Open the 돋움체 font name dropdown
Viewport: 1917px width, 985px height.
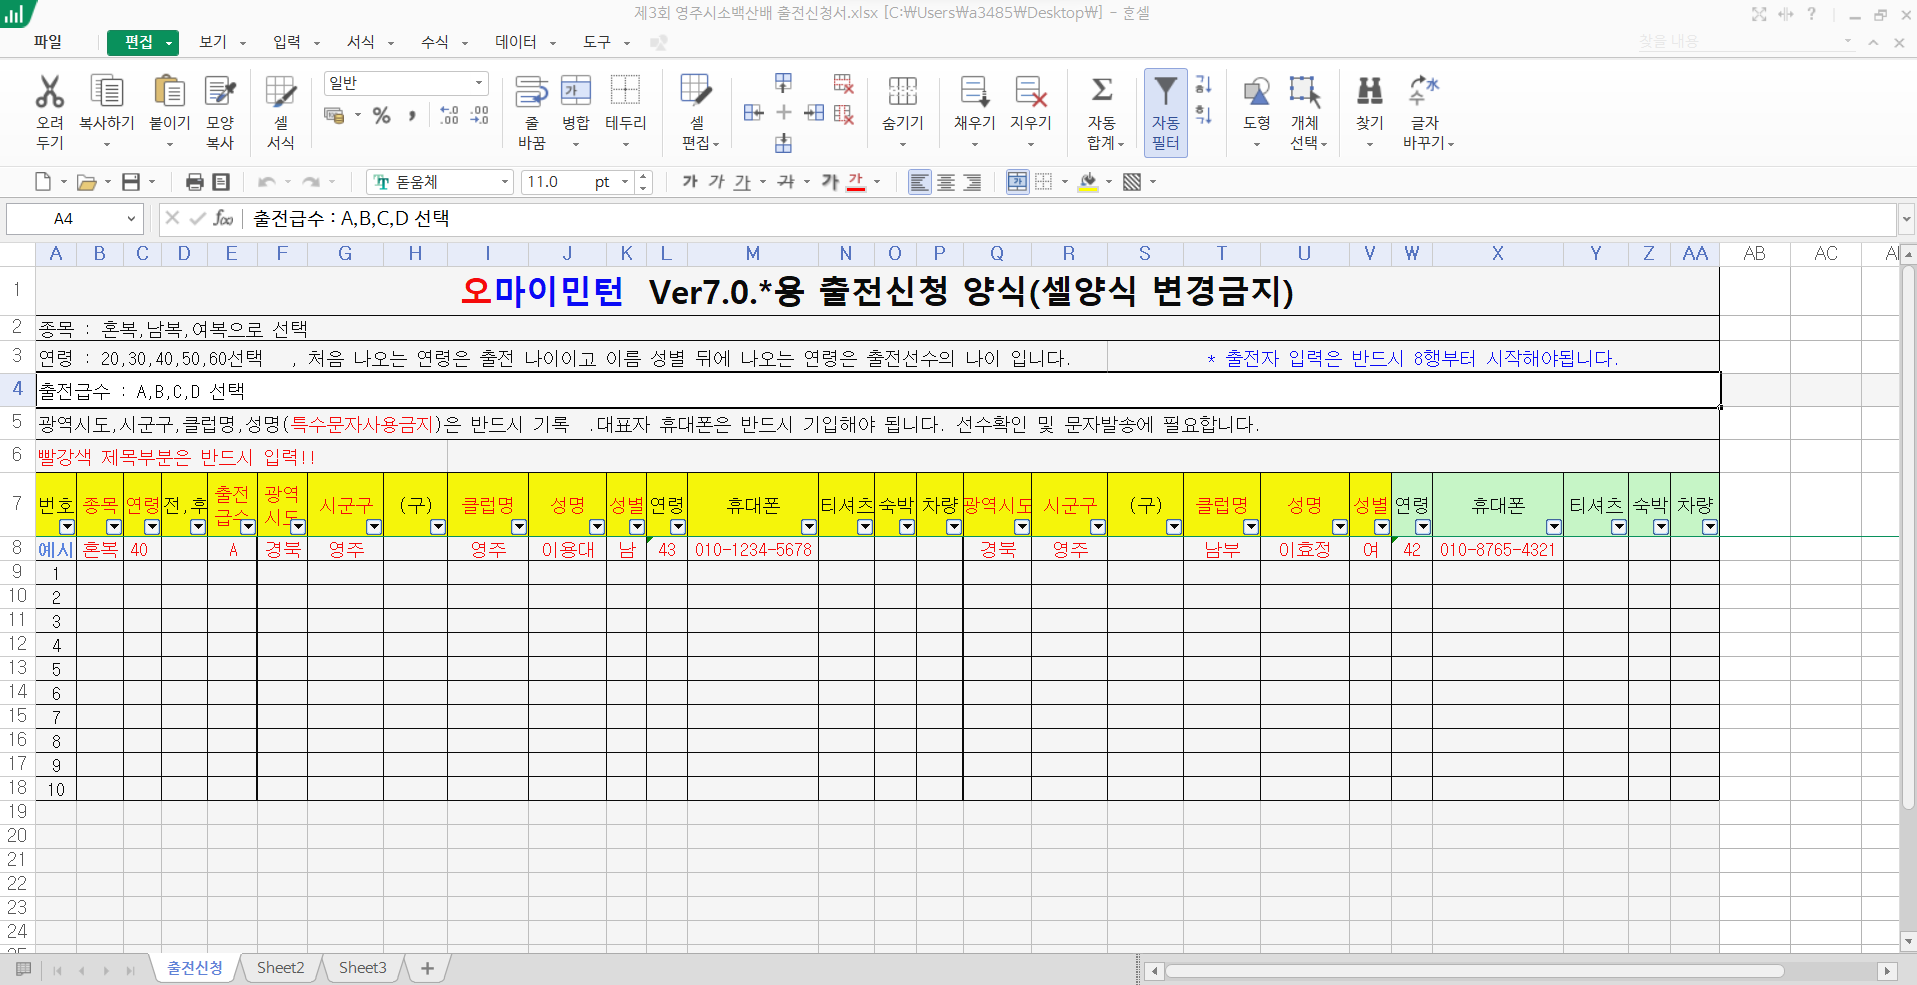tap(505, 182)
